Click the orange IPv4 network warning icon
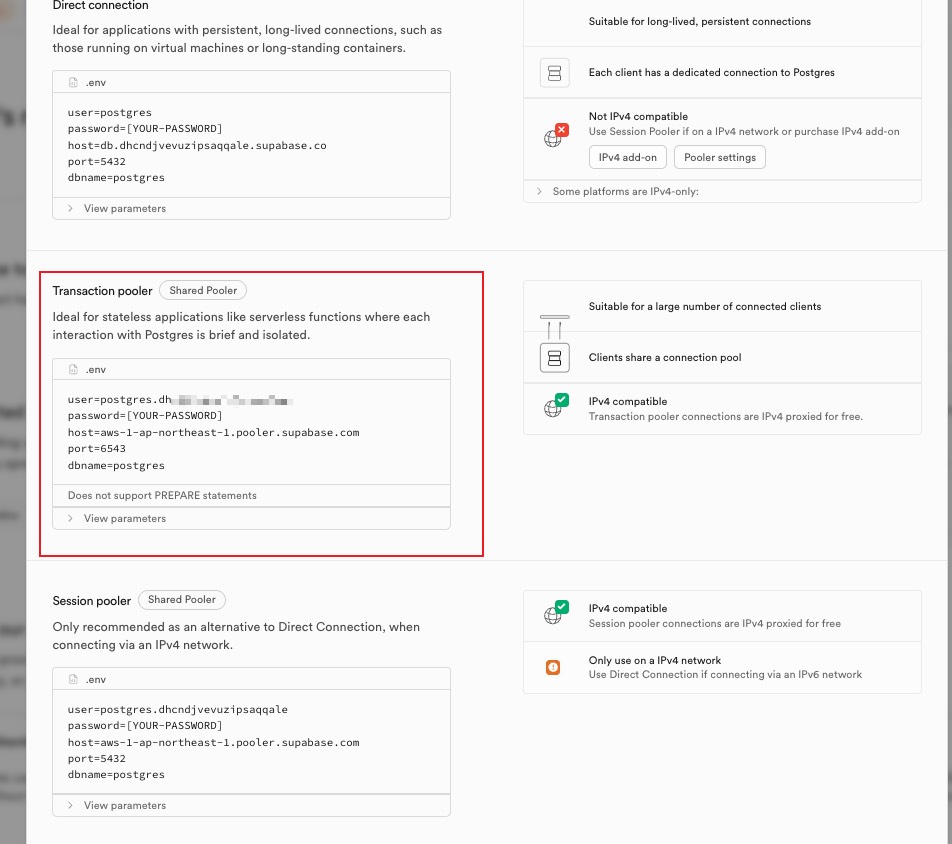This screenshot has width=952, height=844. click(x=553, y=667)
